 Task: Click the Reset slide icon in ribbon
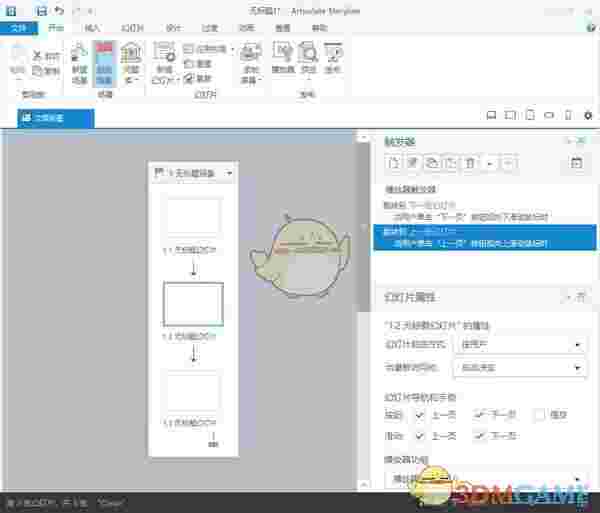pos(189,64)
